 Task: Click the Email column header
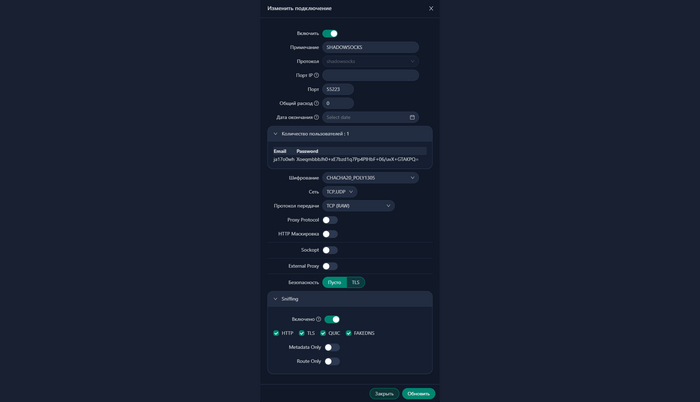pos(280,151)
